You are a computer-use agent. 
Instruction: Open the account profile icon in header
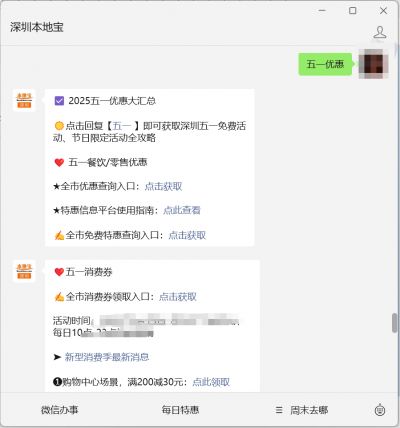[379, 33]
